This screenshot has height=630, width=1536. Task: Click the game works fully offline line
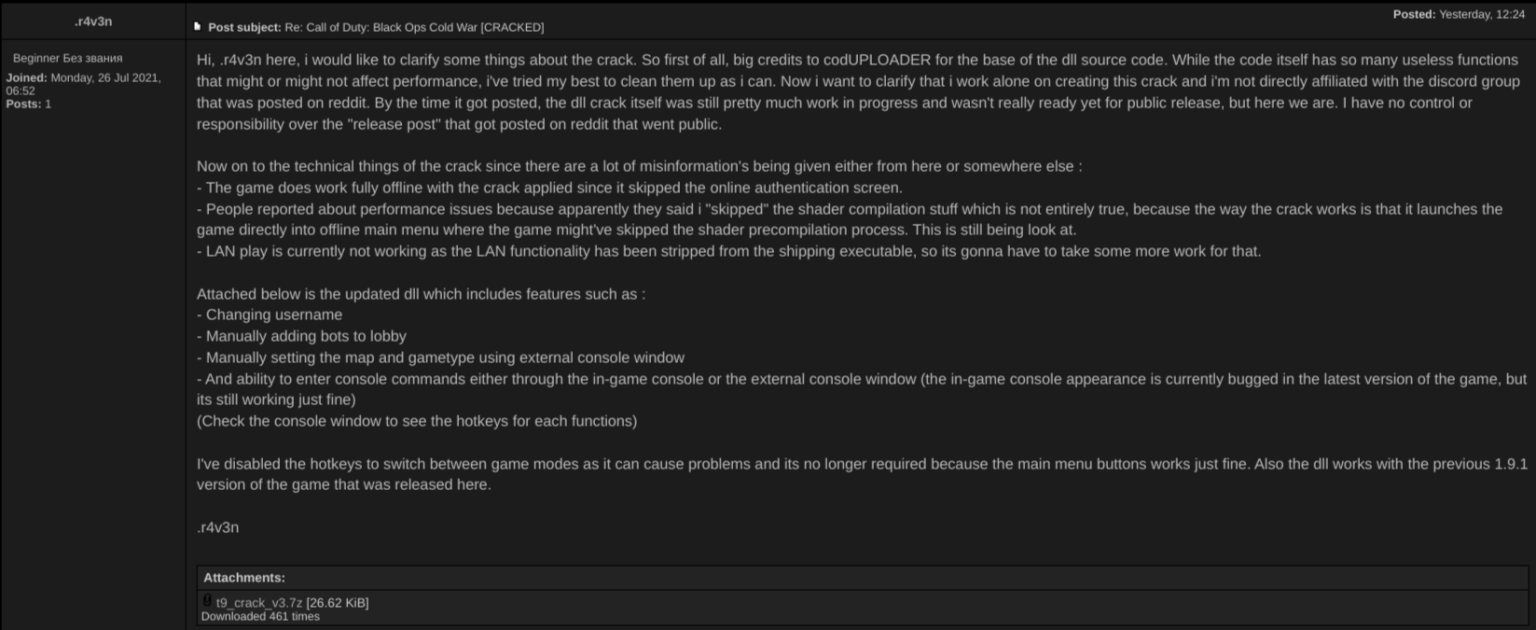tap(549, 187)
